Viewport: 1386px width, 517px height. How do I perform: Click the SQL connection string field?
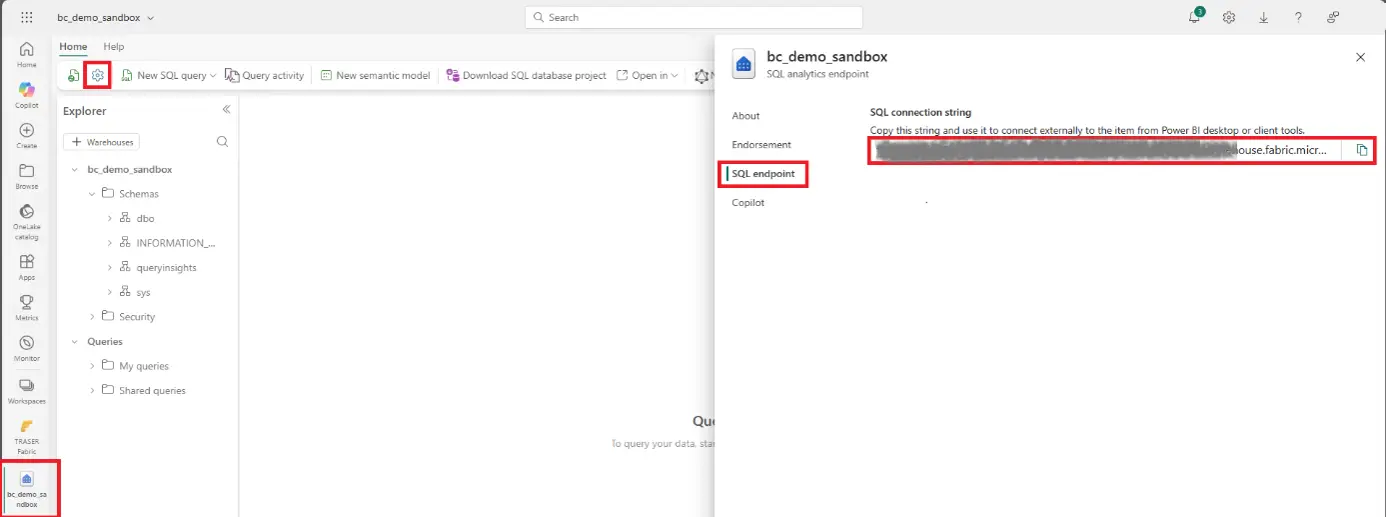click(1105, 150)
